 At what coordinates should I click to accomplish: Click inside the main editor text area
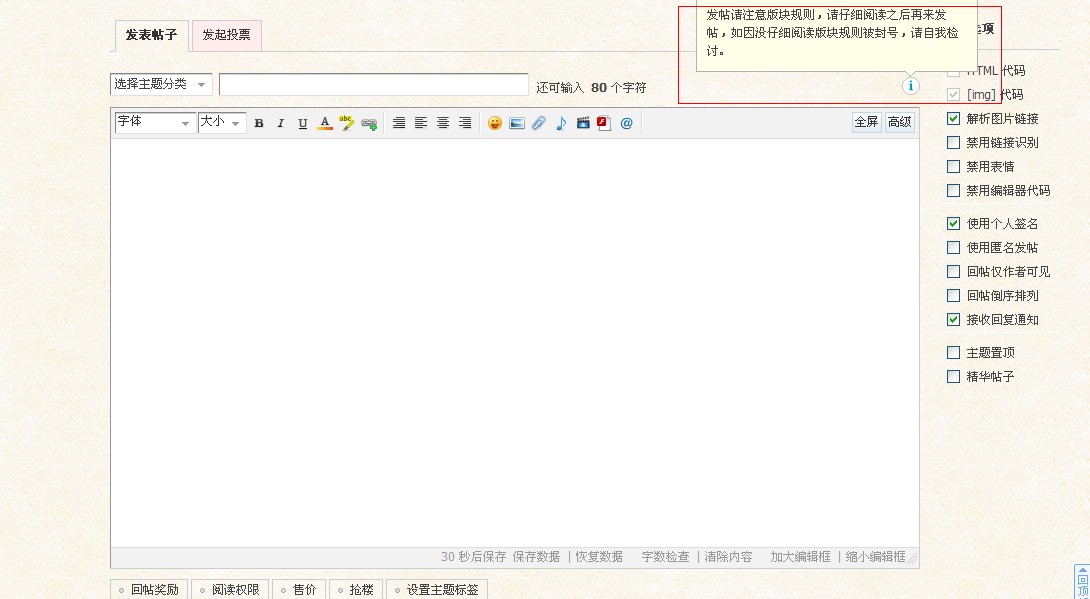[515, 343]
